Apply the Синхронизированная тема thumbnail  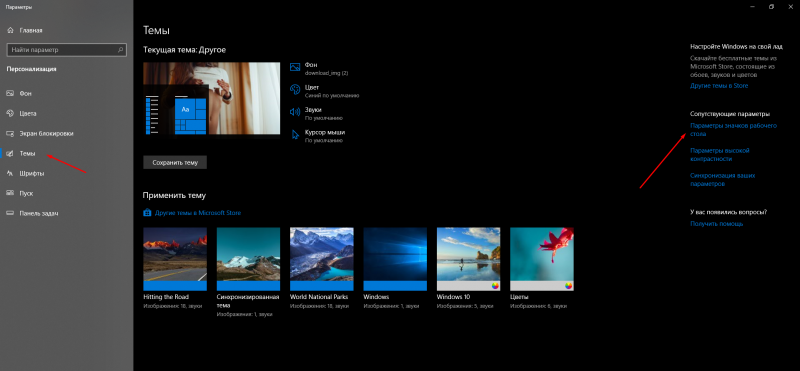pyautogui.click(x=248, y=259)
